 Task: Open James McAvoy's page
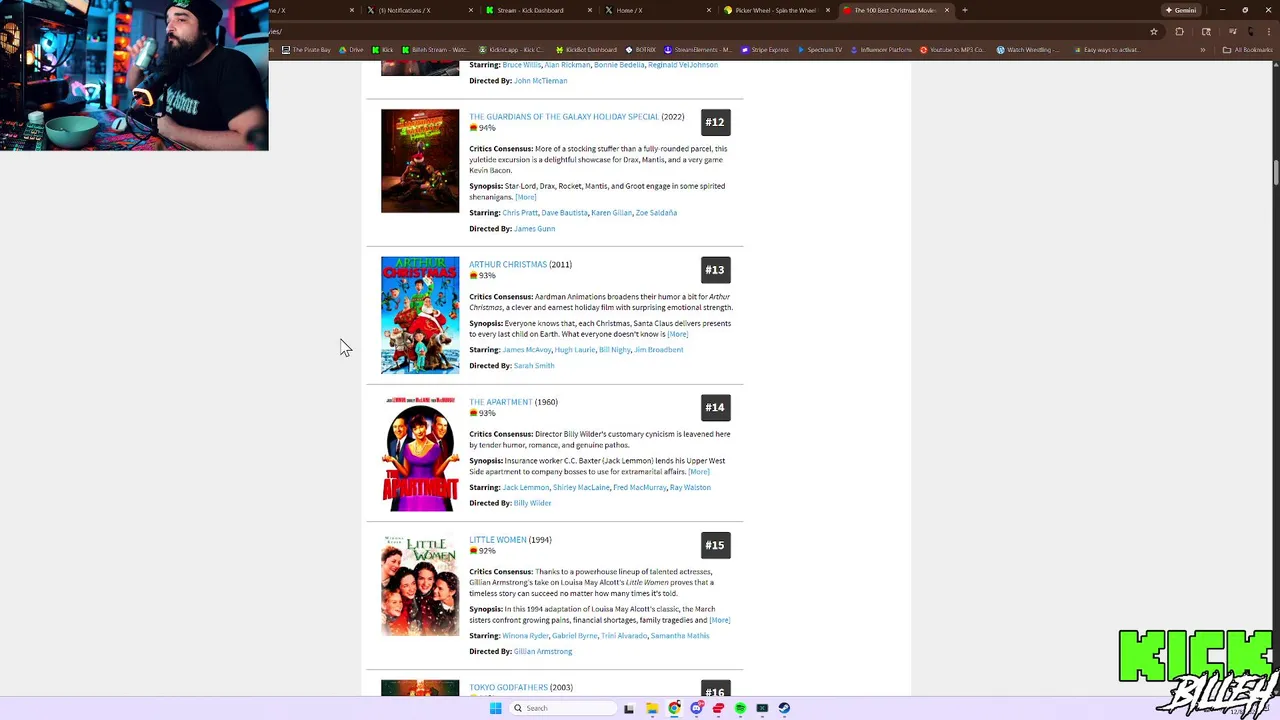[527, 350]
